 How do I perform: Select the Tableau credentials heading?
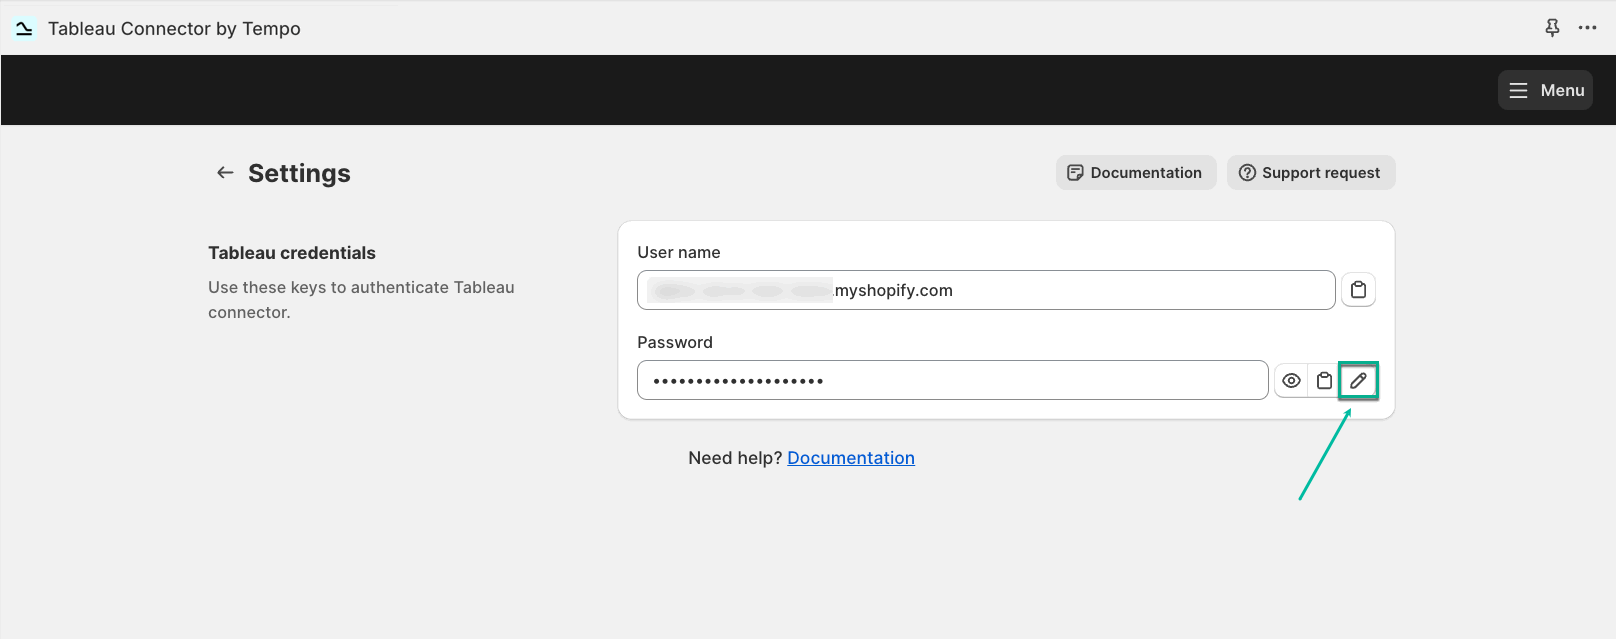(x=292, y=253)
